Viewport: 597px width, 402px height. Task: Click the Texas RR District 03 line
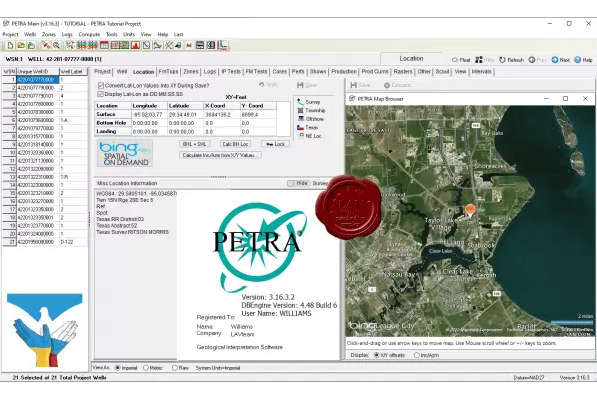(120, 219)
